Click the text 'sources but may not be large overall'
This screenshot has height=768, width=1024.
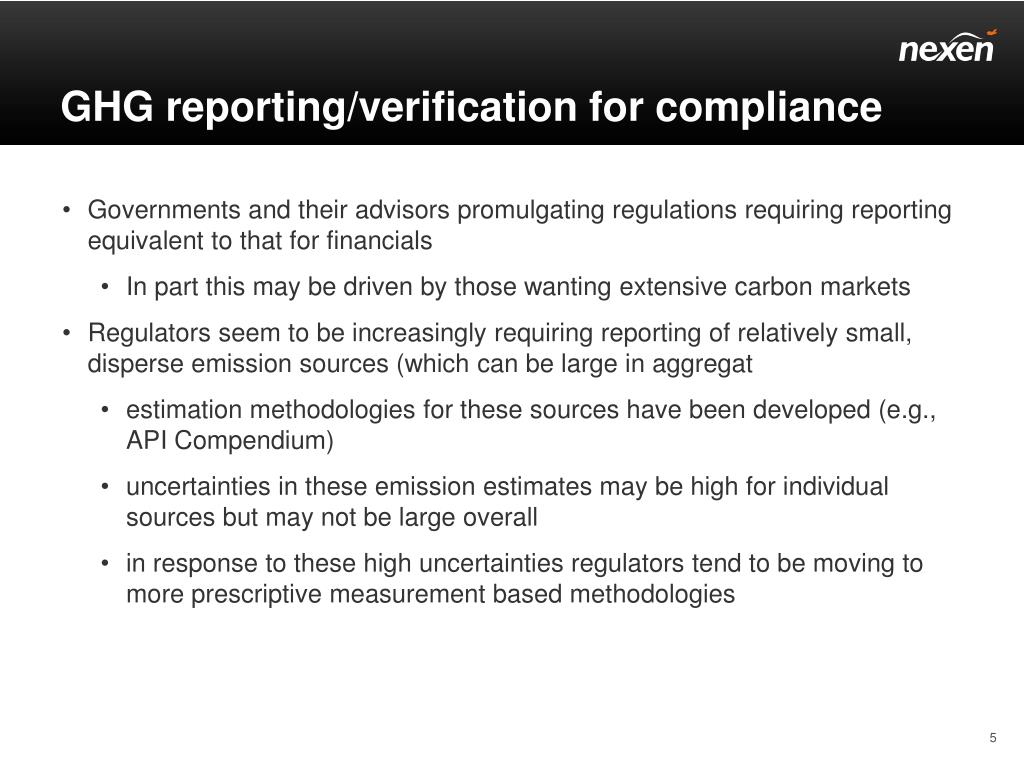(332, 517)
